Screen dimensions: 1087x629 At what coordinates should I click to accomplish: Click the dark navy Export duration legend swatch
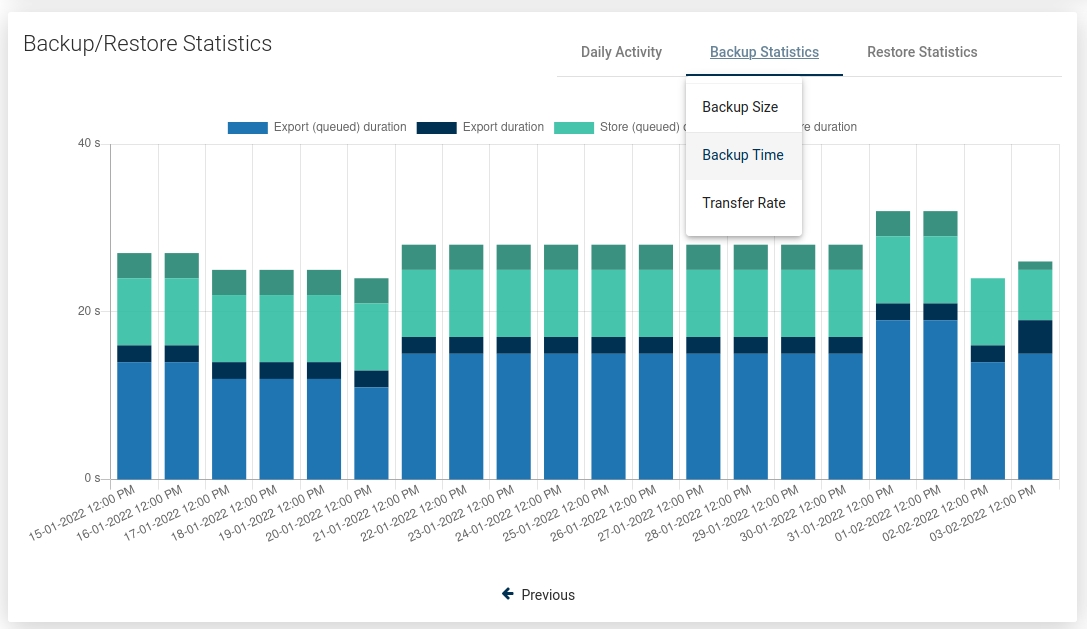coord(436,128)
